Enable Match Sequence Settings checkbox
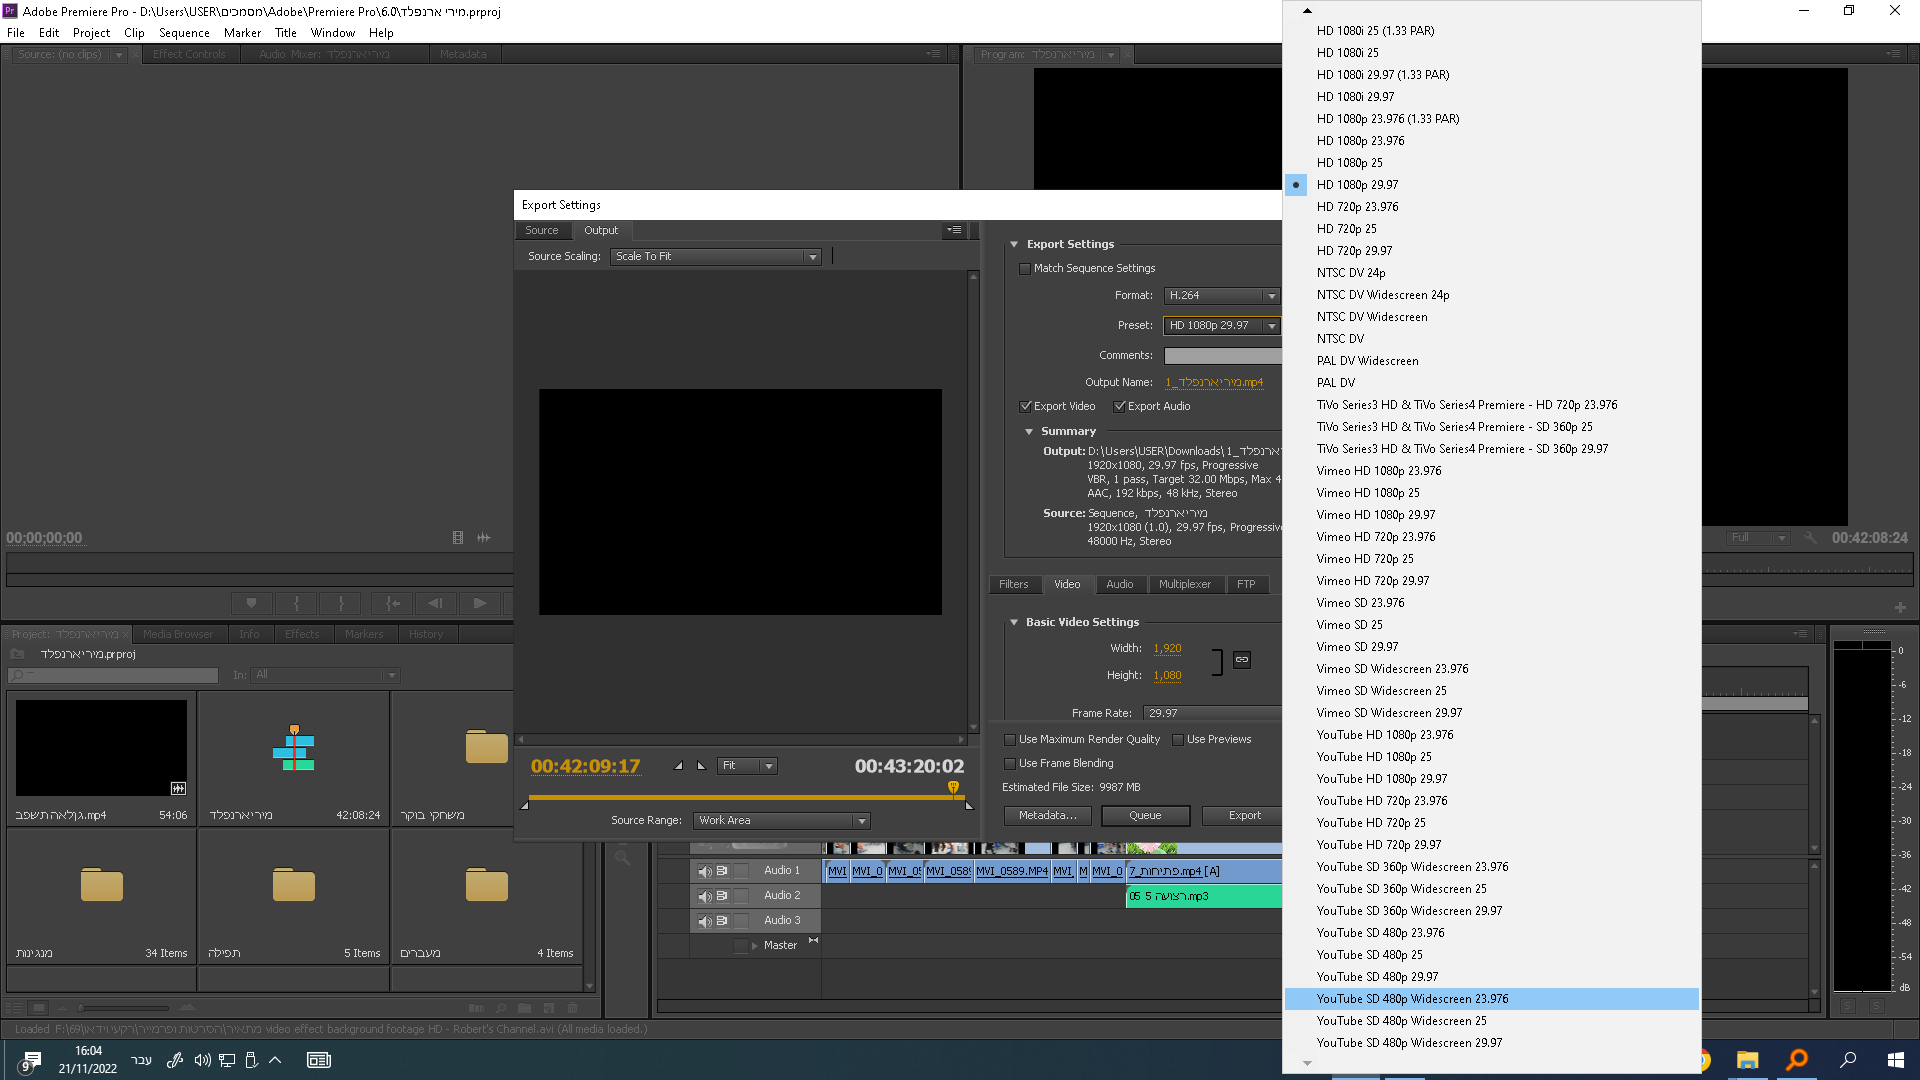The width and height of the screenshot is (1920, 1080). point(1025,269)
